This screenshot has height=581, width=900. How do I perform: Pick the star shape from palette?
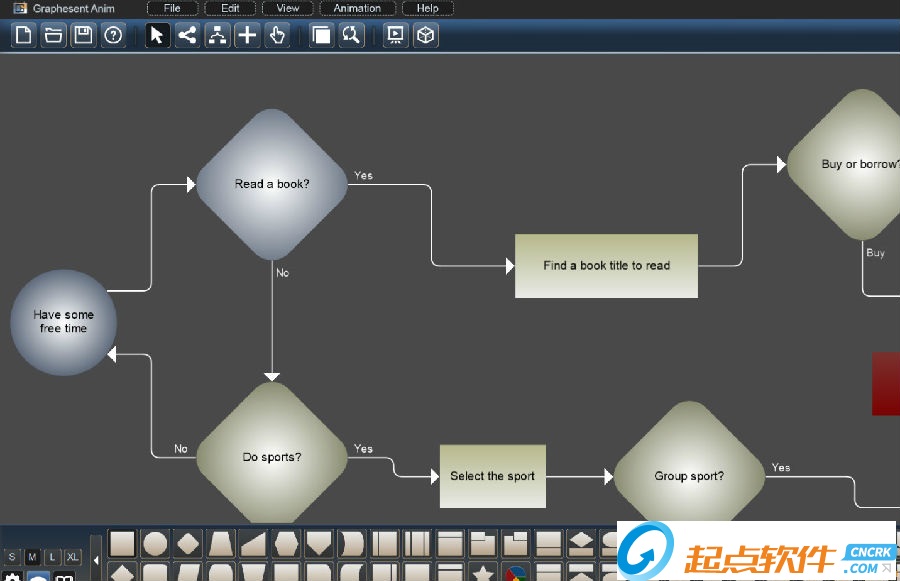(483, 572)
